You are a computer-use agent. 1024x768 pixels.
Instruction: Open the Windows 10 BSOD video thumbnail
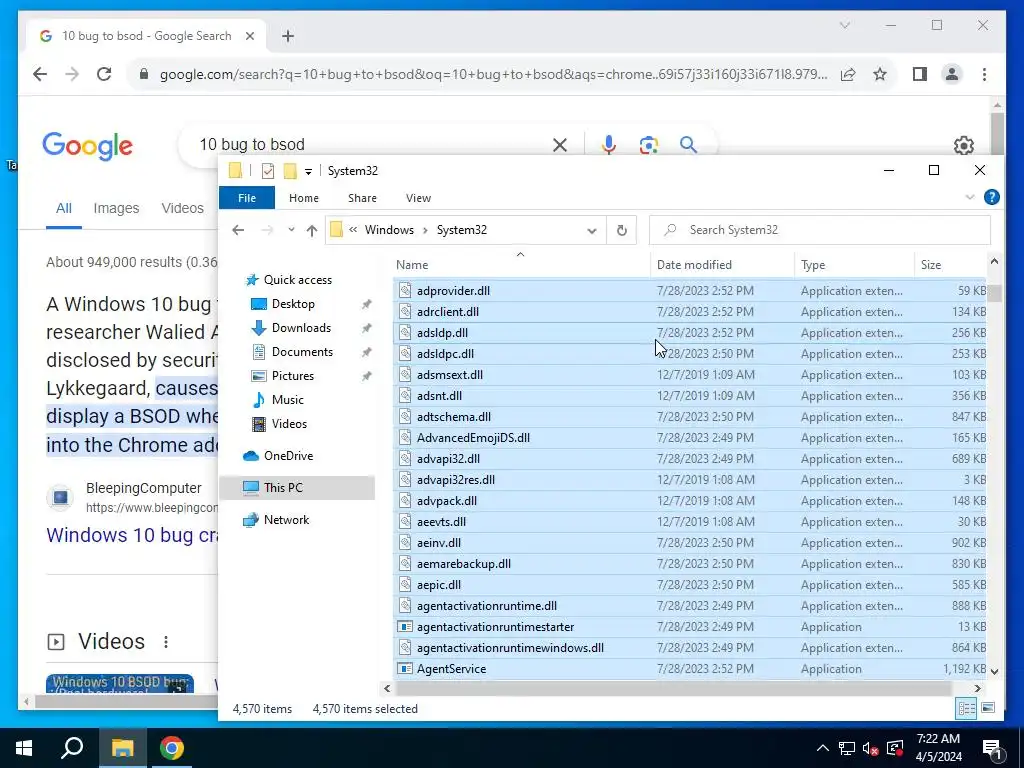(120, 683)
